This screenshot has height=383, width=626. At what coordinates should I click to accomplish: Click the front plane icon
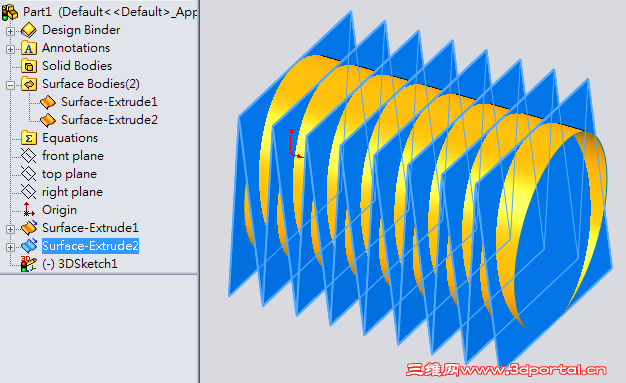[x=29, y=156]
